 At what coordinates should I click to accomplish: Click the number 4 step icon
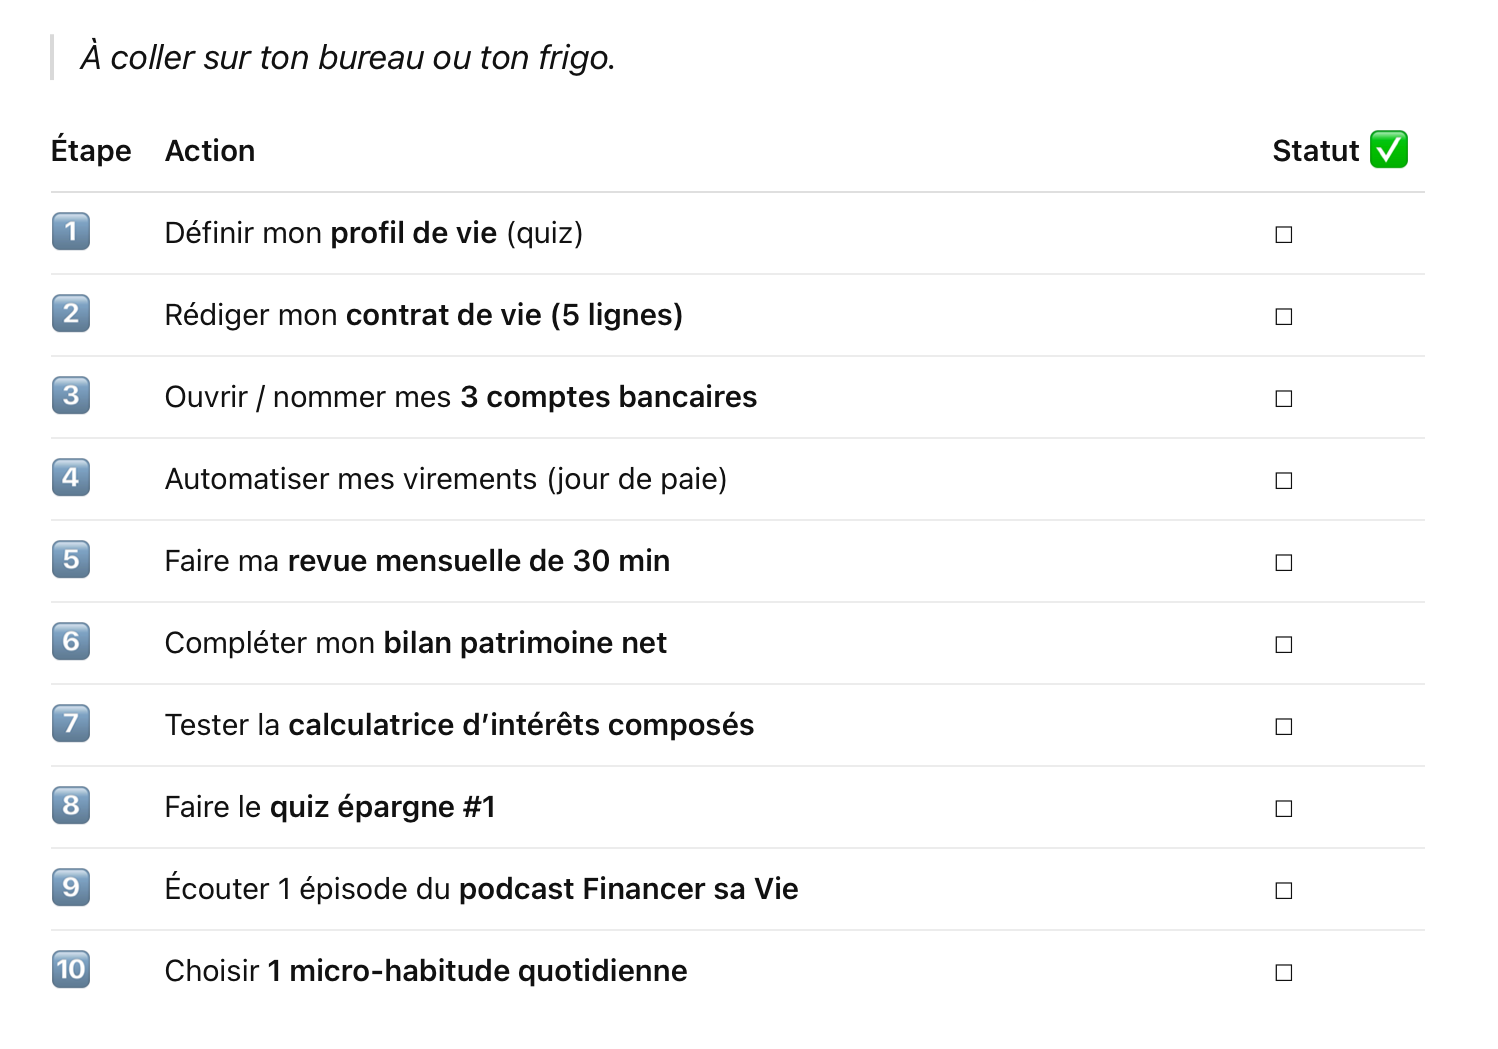(x=71, y=478)
